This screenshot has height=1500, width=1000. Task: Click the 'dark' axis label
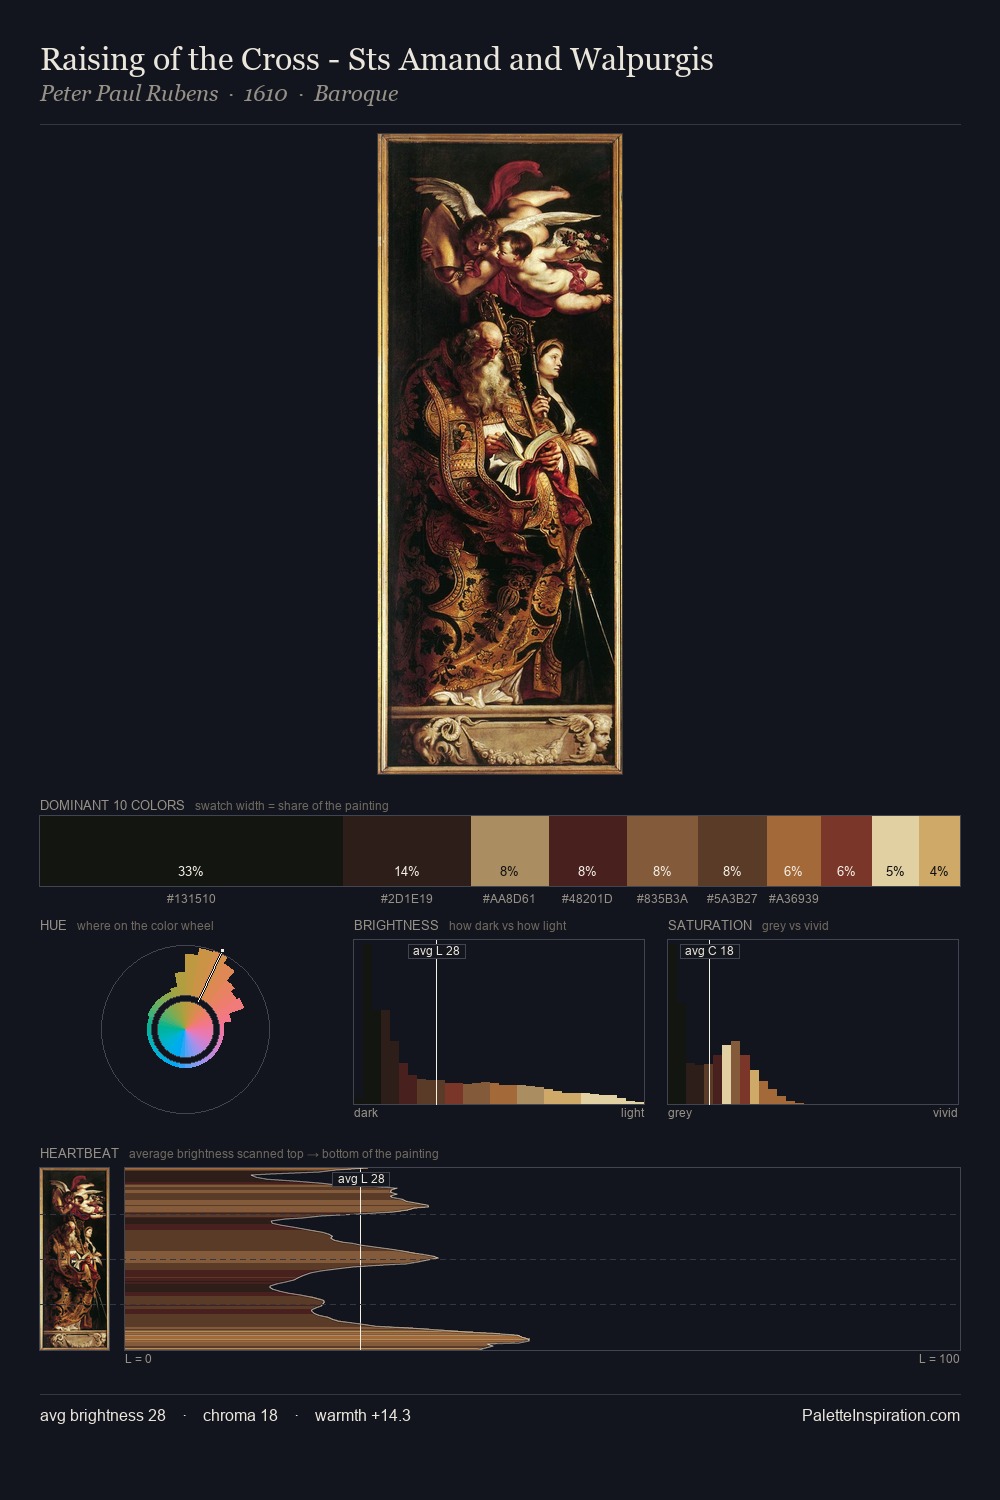[366, 1112]
